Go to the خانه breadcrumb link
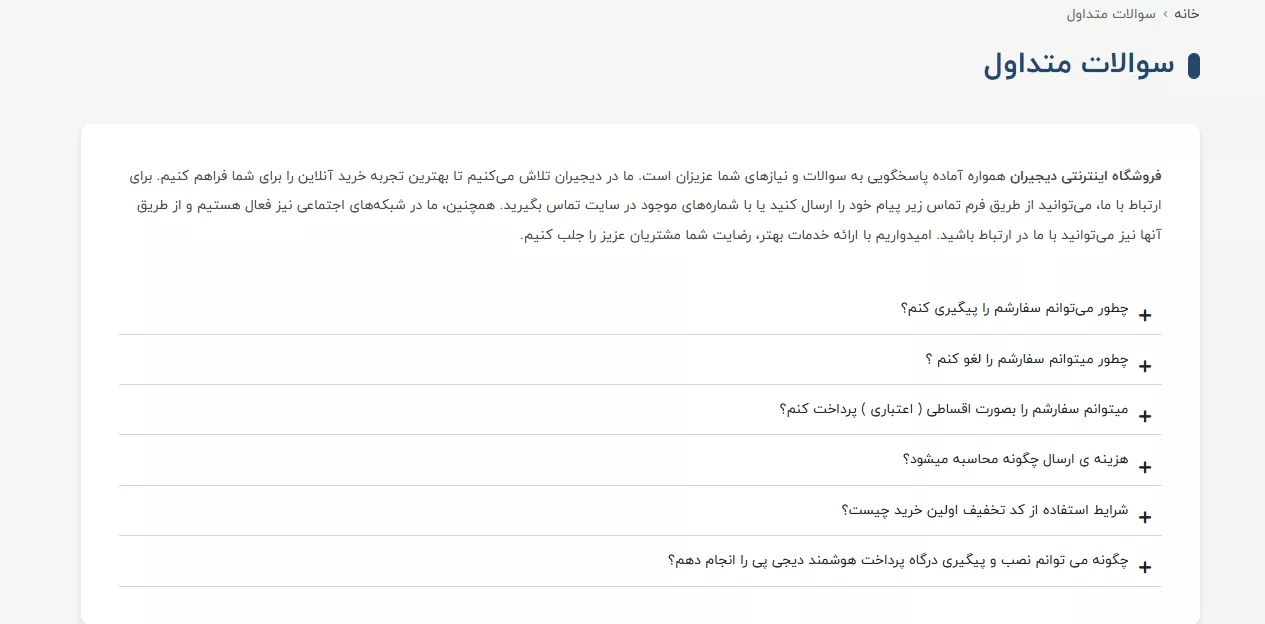Screen dimensions: 1265x624 tap(1187, 14)
